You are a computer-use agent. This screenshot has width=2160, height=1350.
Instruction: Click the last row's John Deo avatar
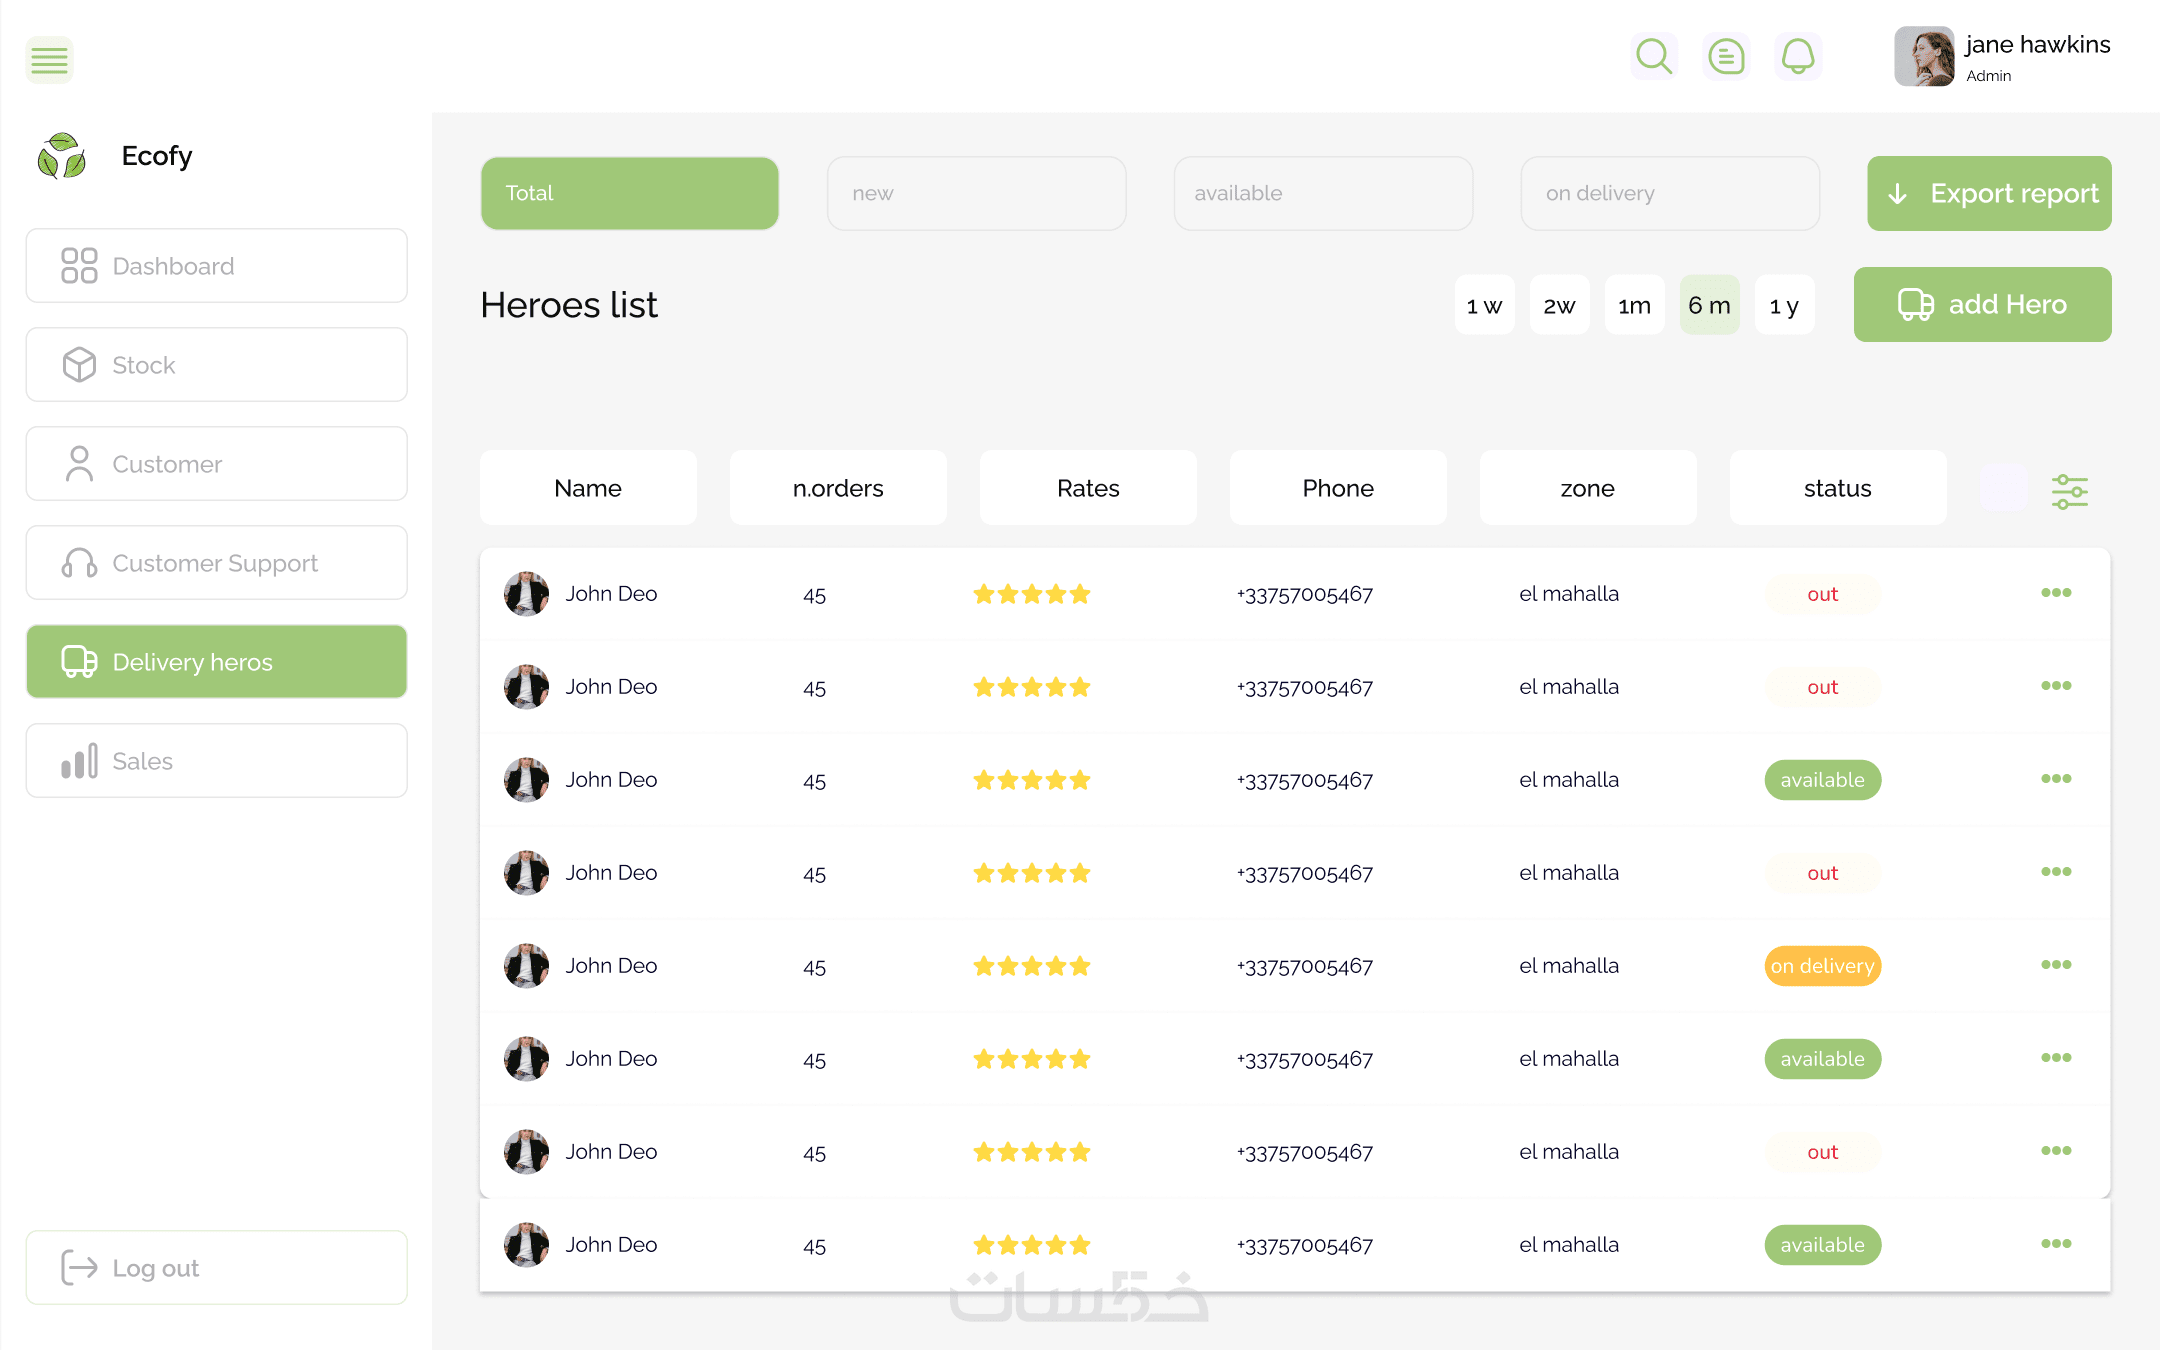526,1245
